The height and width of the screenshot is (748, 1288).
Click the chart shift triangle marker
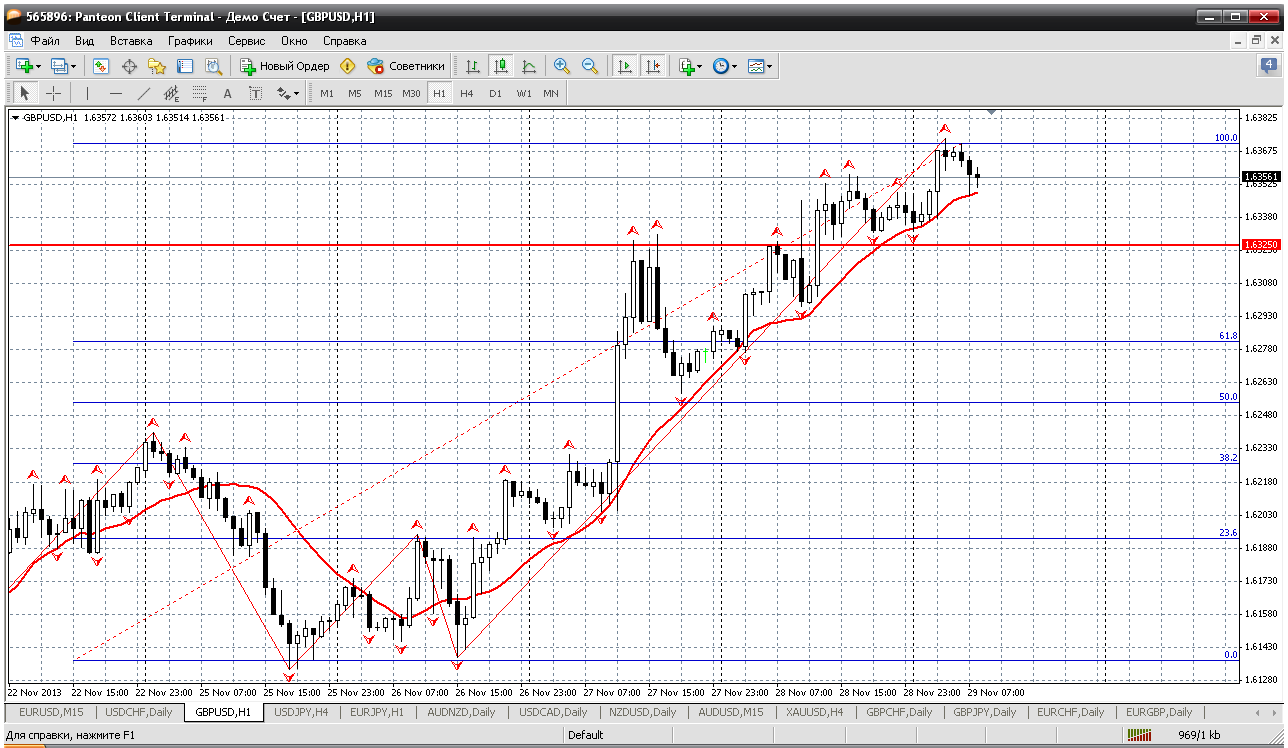(x=991, y=113)
